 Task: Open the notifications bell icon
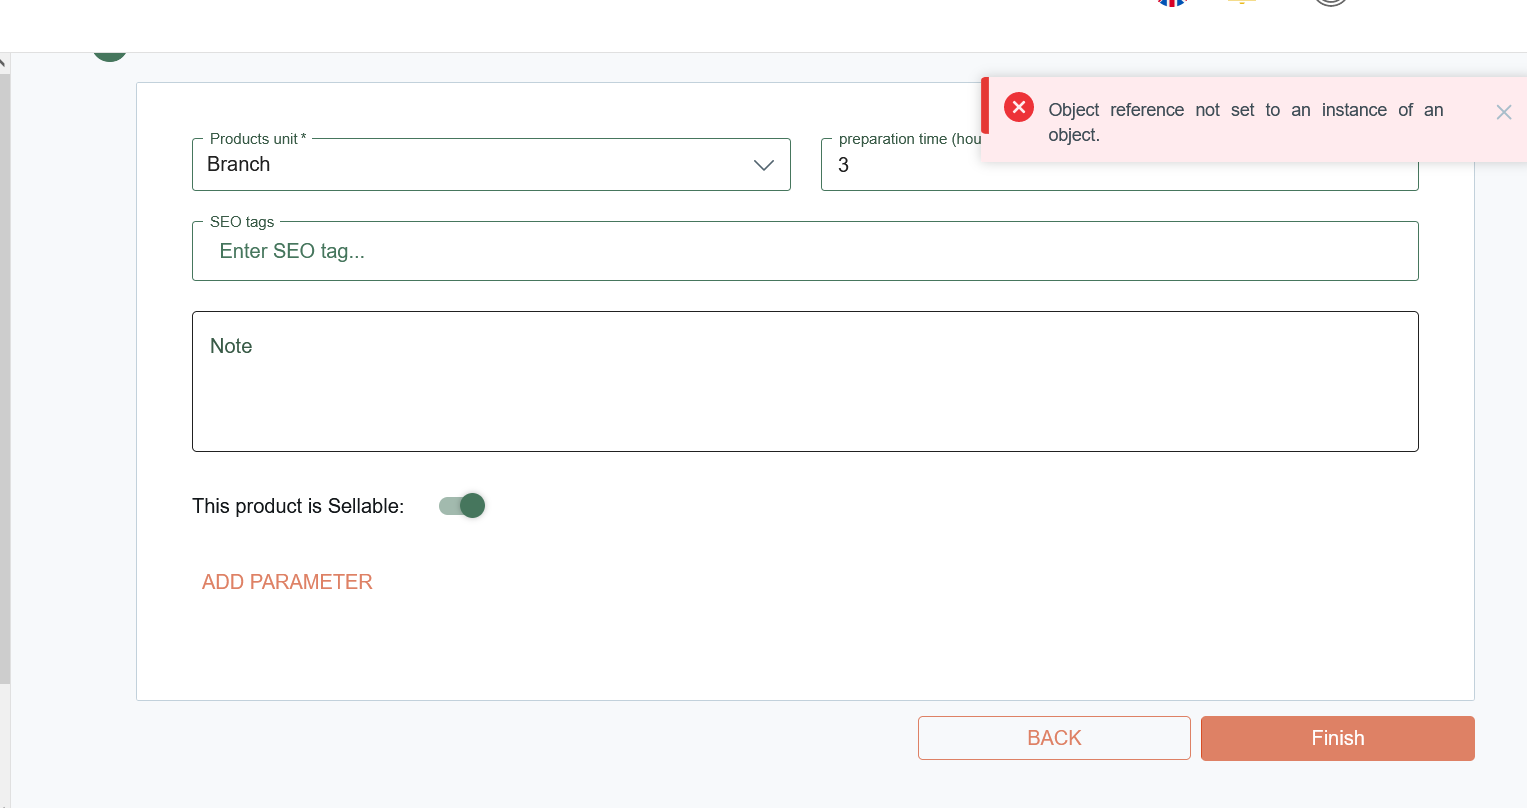click(x=1241, y=3)
